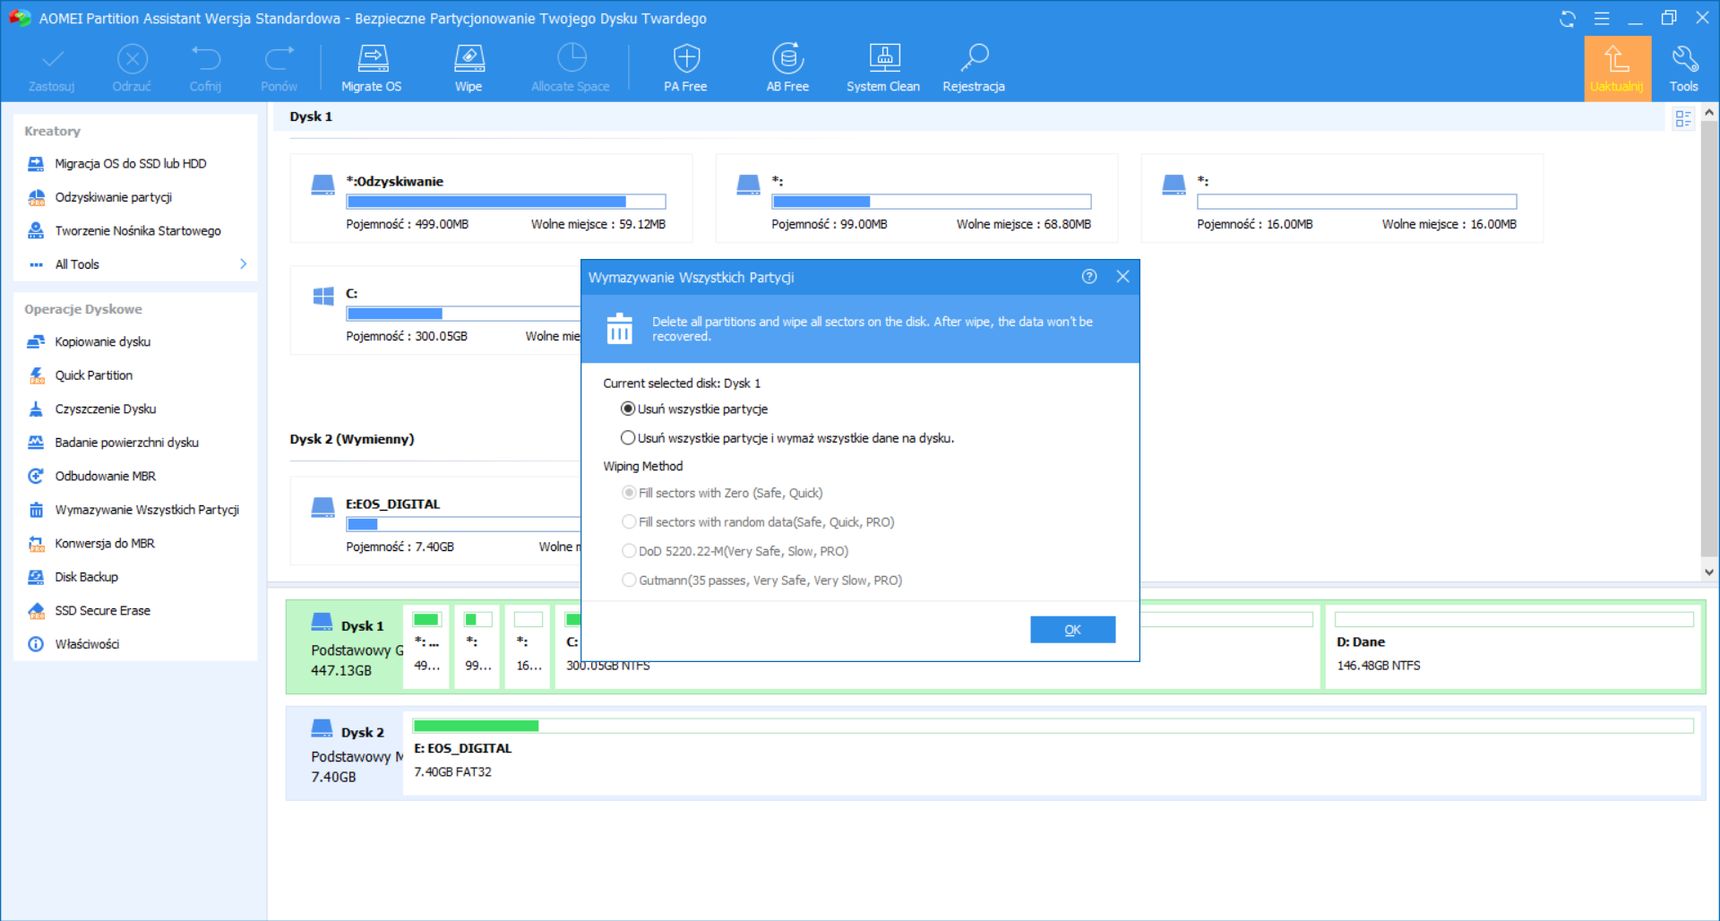
Task: Click scrollbar down arrow of disk list
Action: [x=1709, y=572]
